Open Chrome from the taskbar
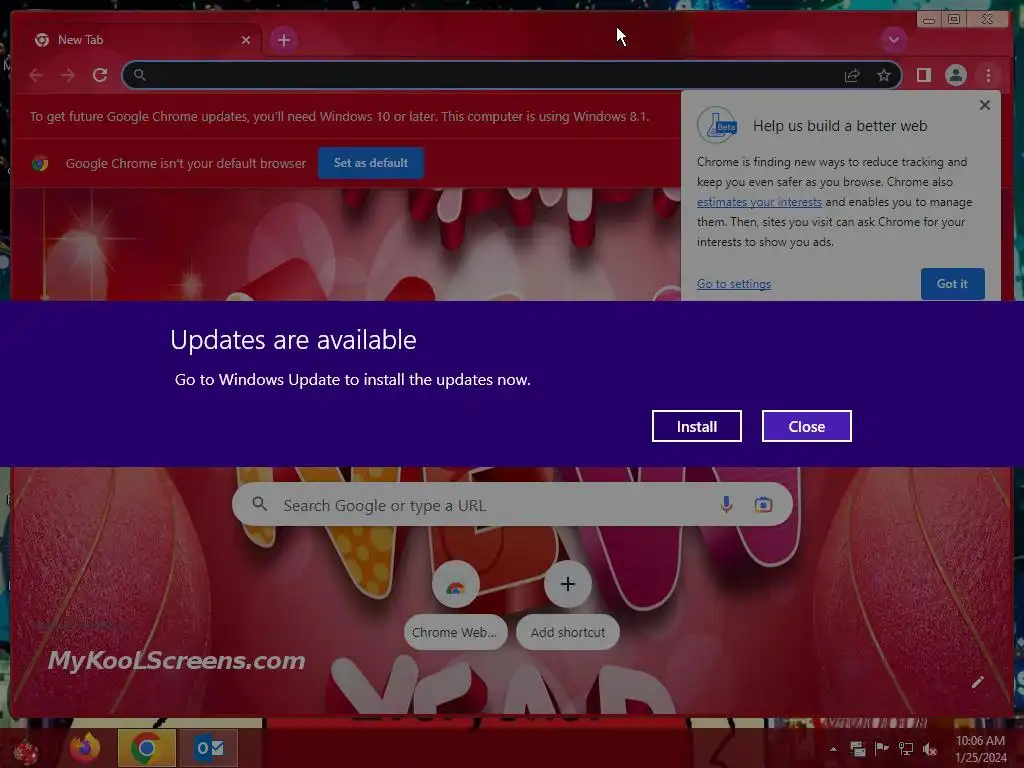The image size is (1024, 768). pyautogui.click(x=146, y=748)
